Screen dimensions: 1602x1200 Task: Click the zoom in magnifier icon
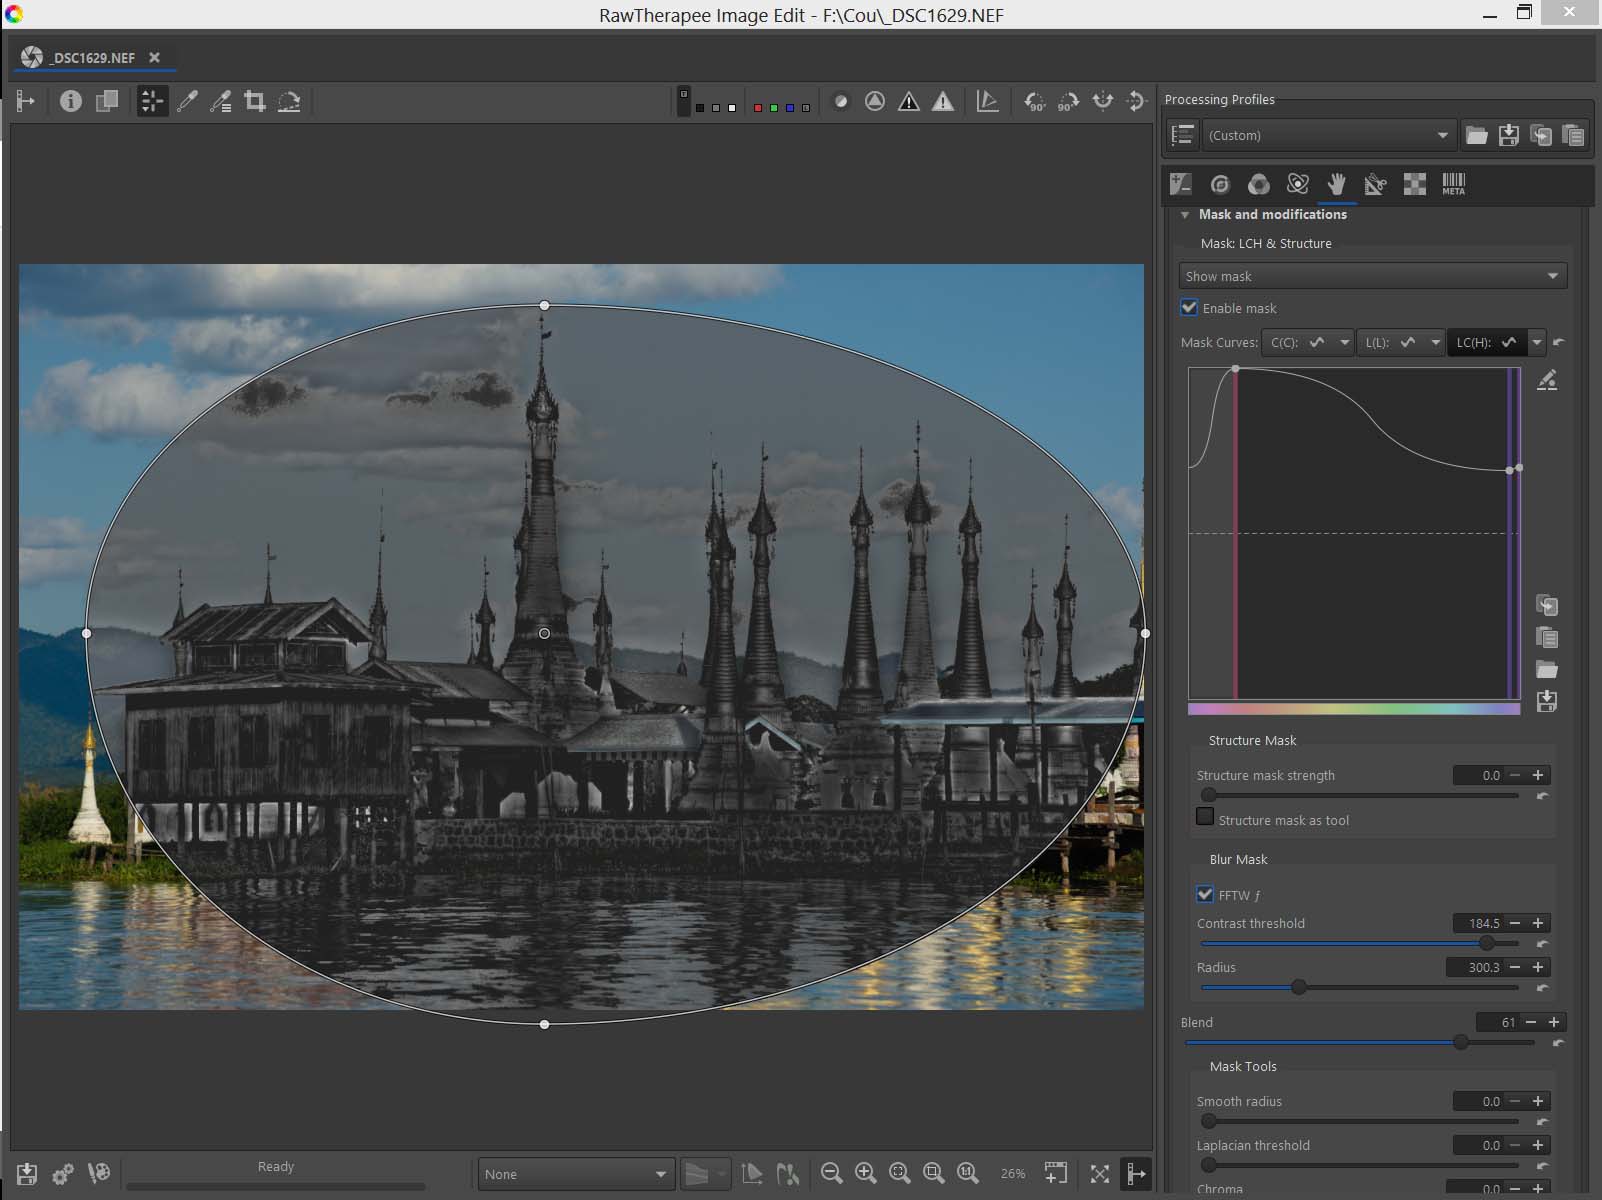click(865, 1173)
